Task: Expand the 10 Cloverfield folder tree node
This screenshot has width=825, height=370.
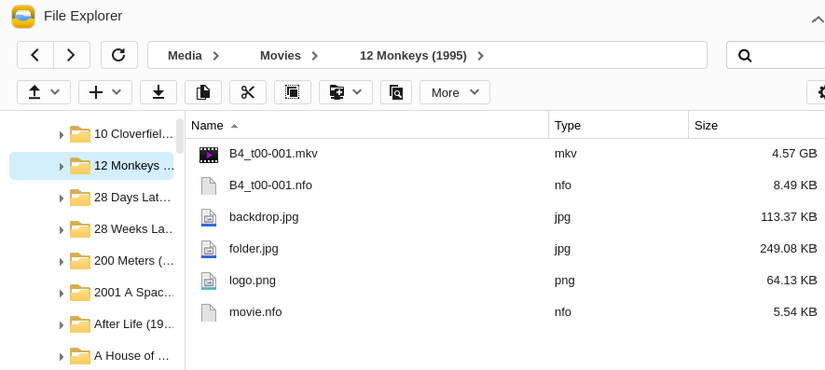Action: coord(61,135)
